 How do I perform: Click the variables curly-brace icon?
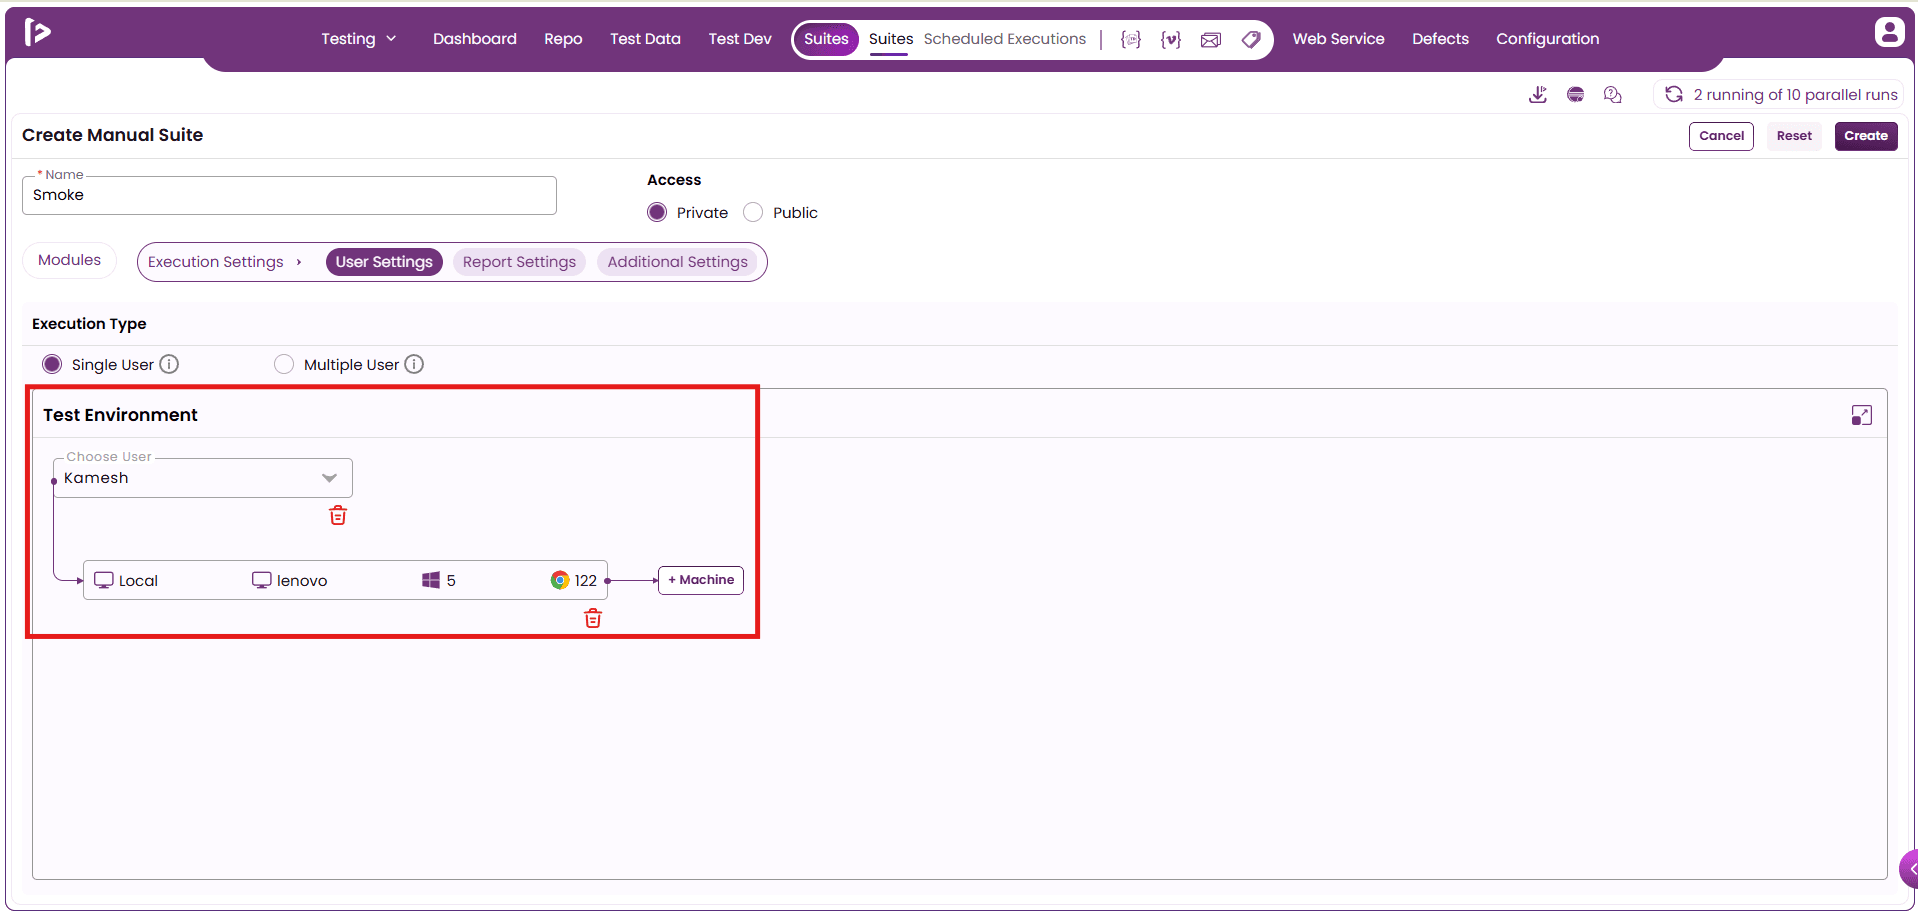point(1171,39)
